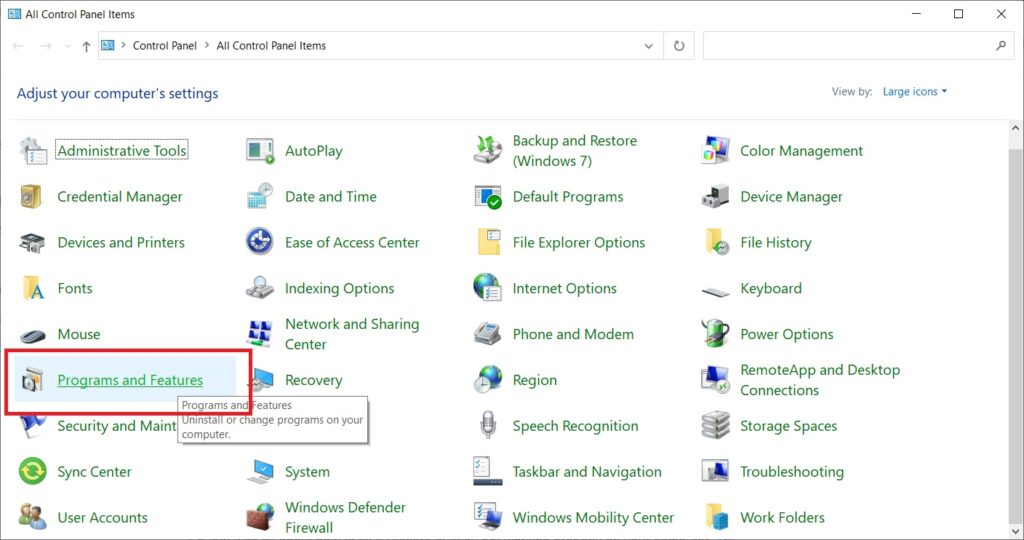Open the Speech Recognition microphone icon
The width and height of the screenshot is (1024, 540).
click(x=488, y=426)
